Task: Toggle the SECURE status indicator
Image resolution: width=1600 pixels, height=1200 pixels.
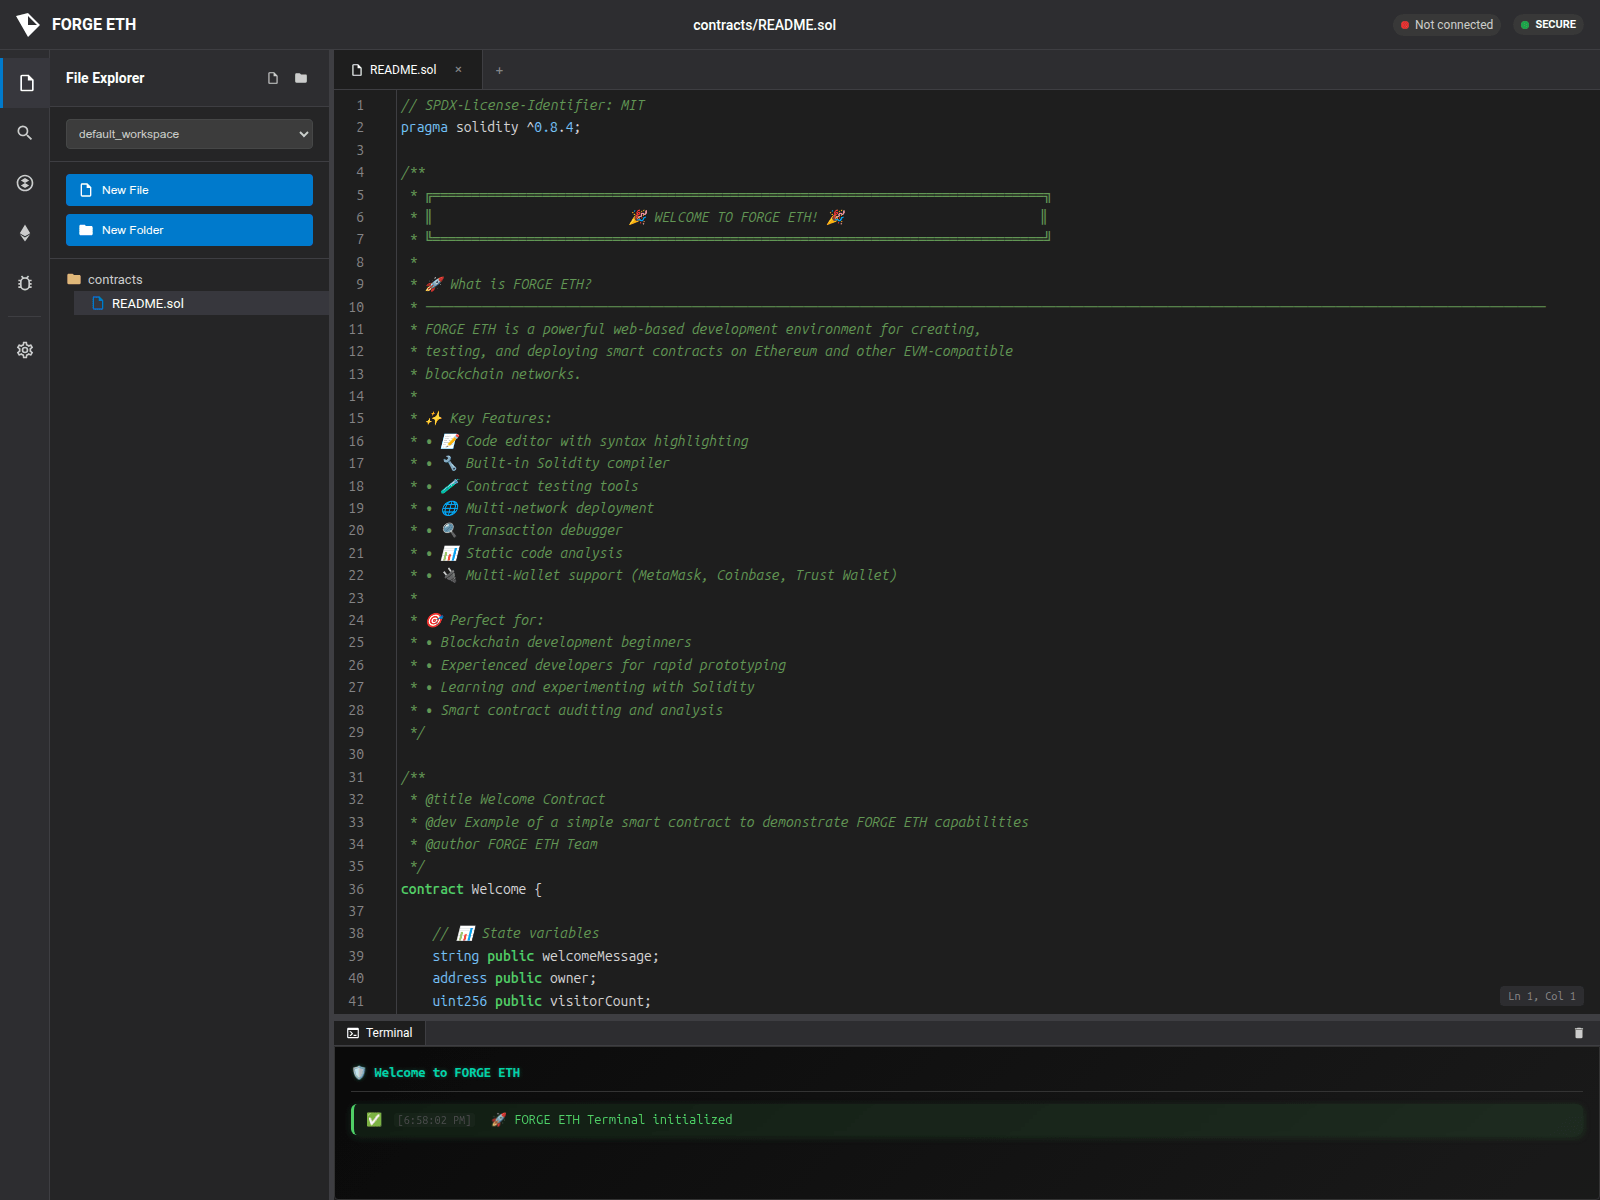Action: (x=1549, y=25)
